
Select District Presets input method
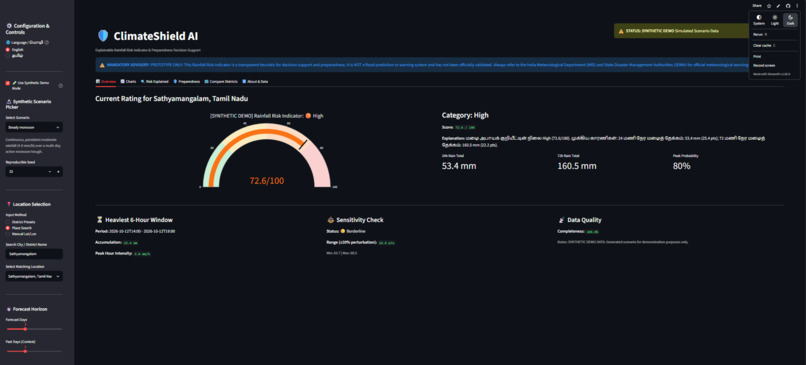click(8, 222)
